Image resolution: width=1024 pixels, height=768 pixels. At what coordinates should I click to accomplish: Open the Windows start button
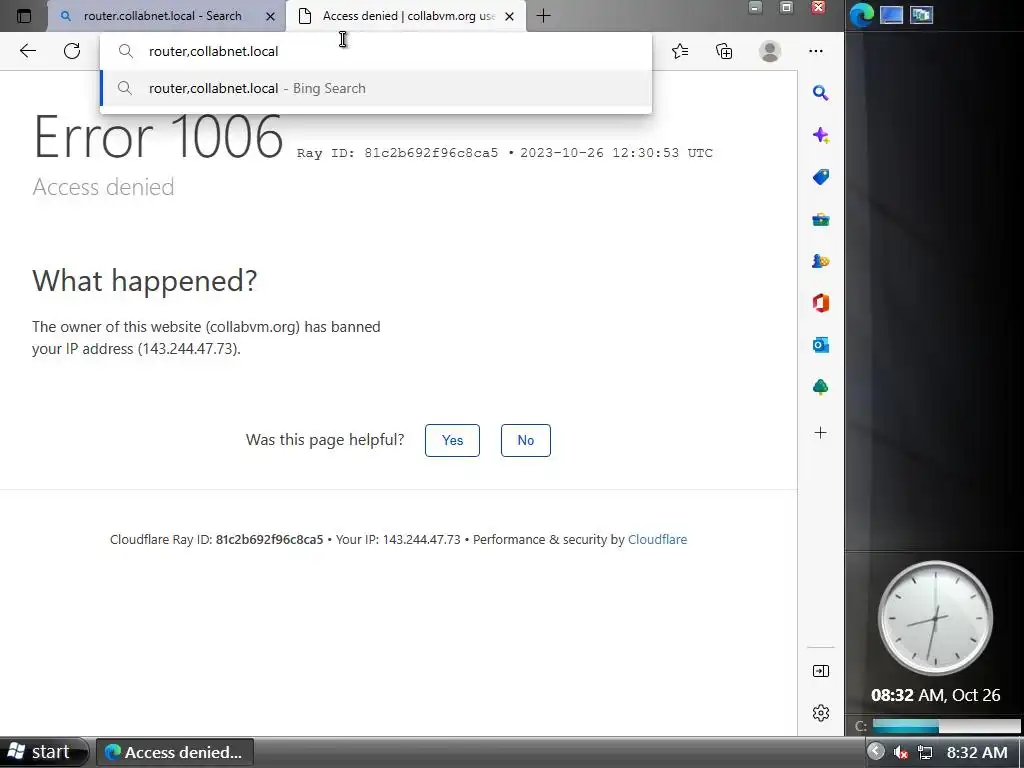42,752
